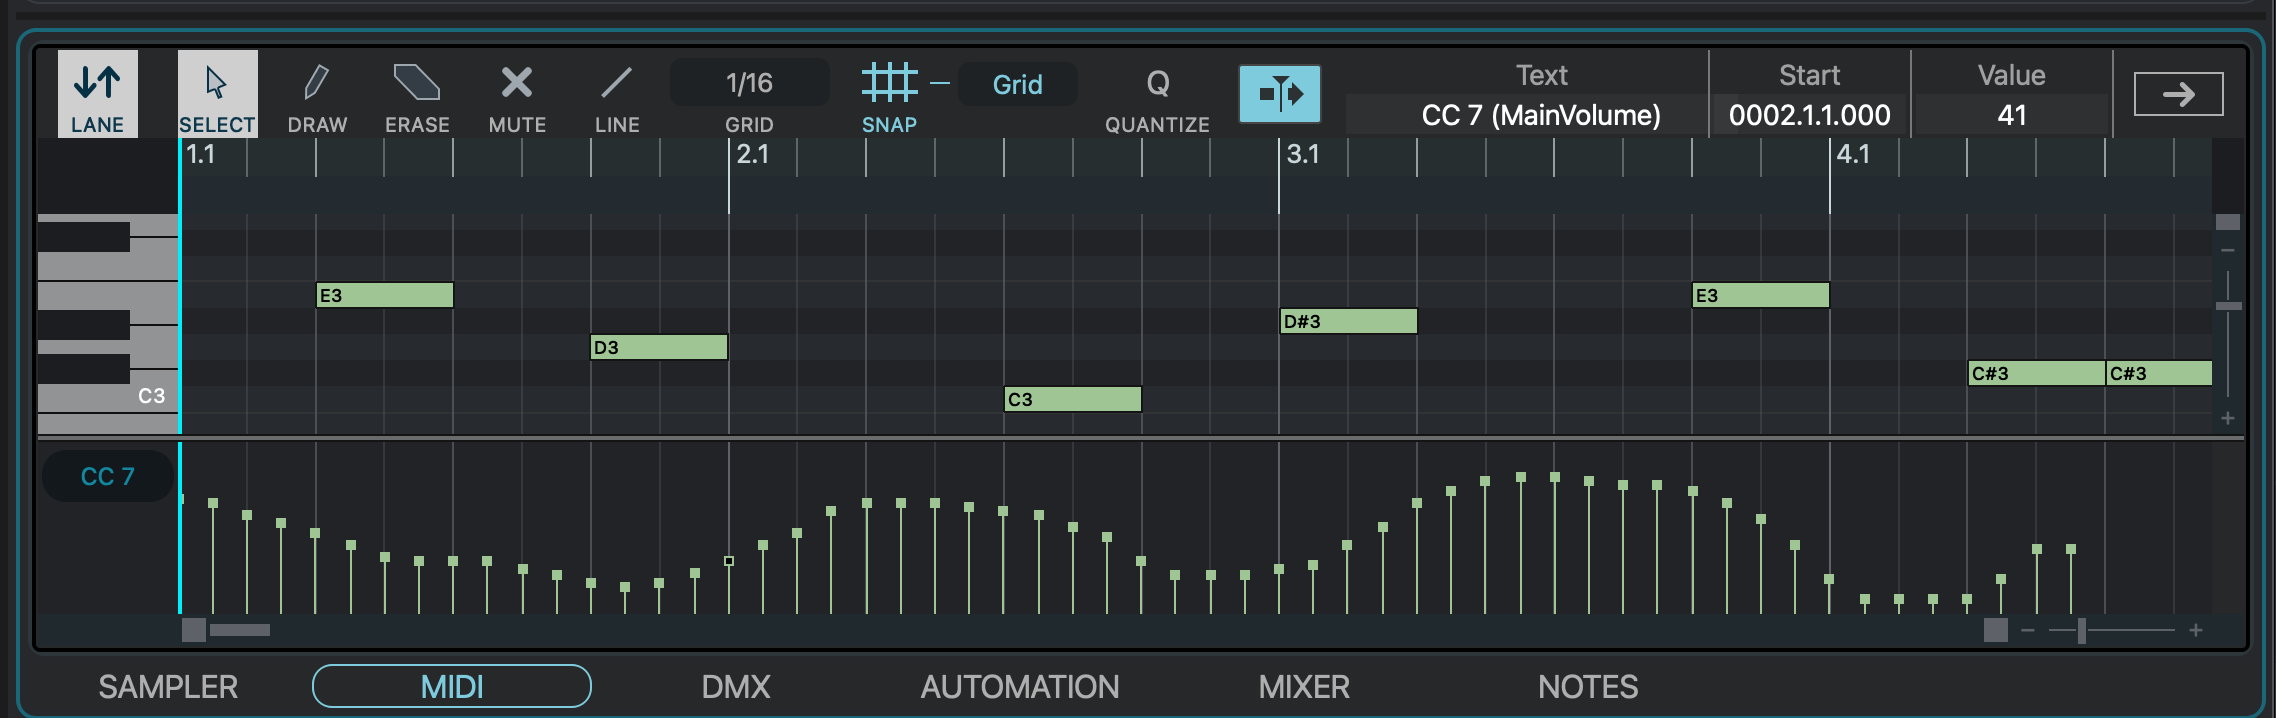Activate the Mute tool
This screenshot has height=718, width=2276.
[x=517, y=94]
